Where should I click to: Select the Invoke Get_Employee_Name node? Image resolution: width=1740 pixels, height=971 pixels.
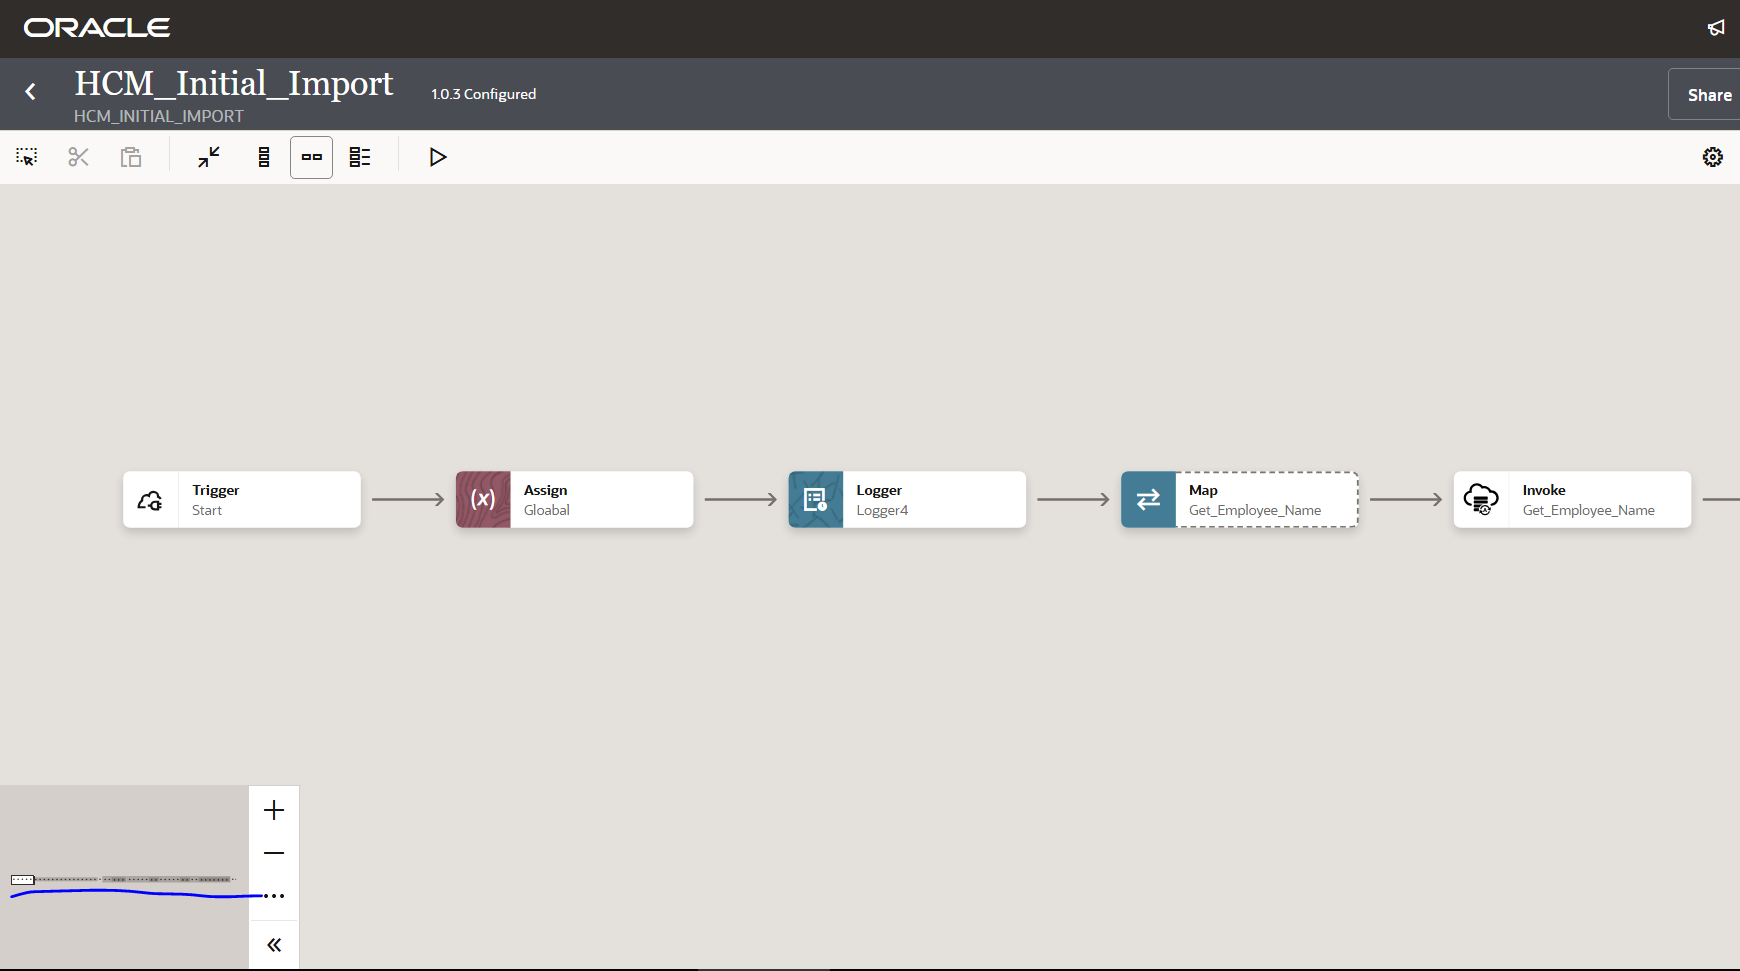1573,499
